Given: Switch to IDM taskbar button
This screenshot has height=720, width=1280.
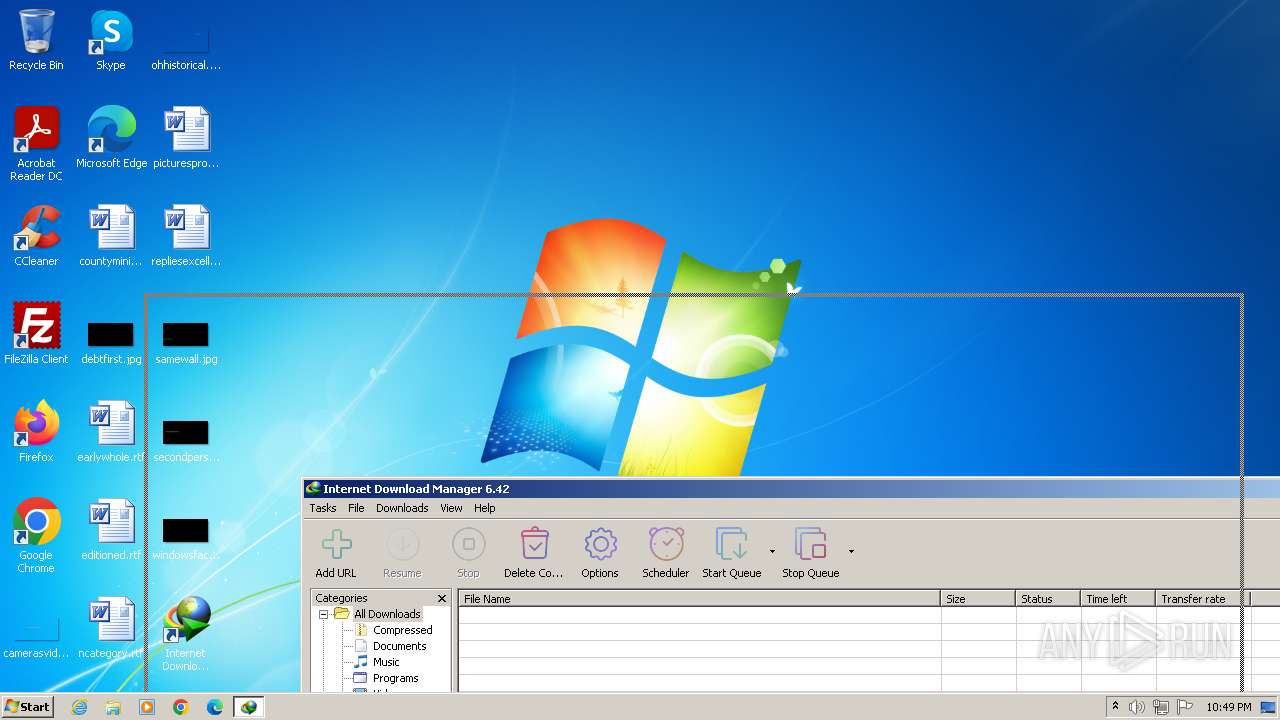Looking at the screenshot, I should point(248,707).
